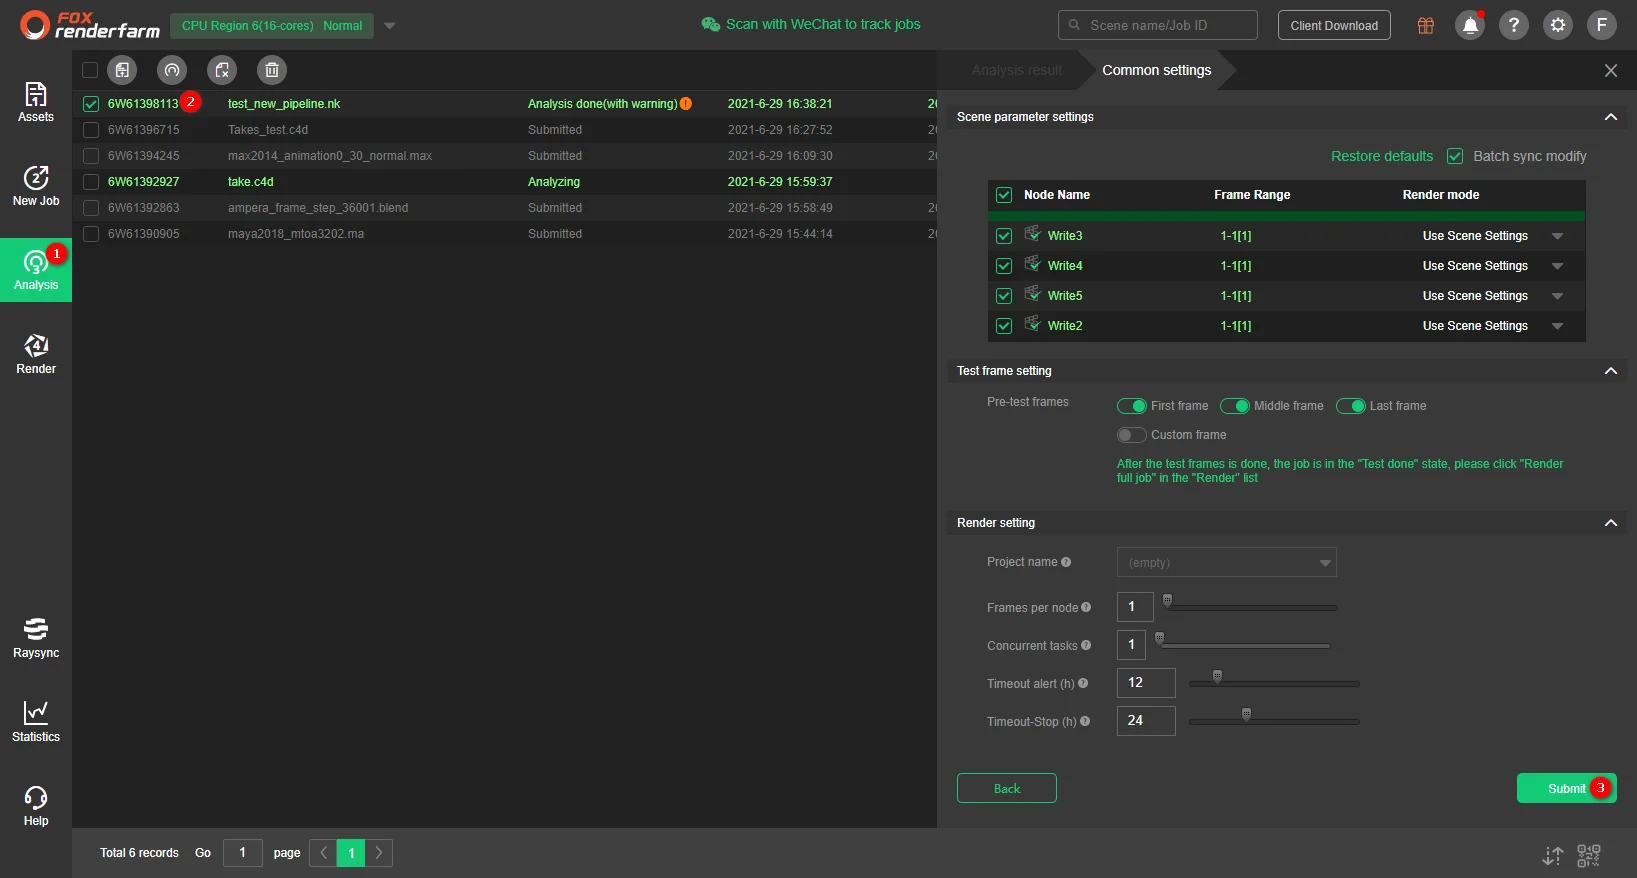Click the Timeout alert slider

(x=1274, y=683)
